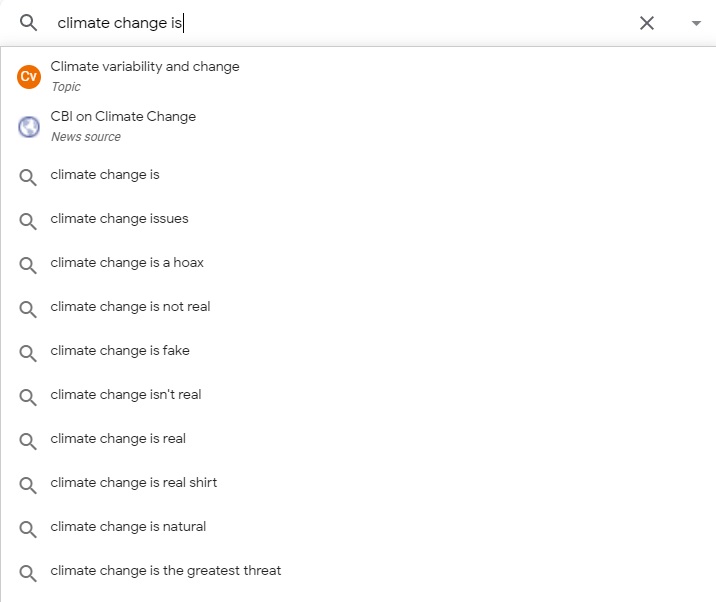The image size is (716, 602).
Task: Click magnifier icon beside 'climate change issues'
Action: point(28,221)
